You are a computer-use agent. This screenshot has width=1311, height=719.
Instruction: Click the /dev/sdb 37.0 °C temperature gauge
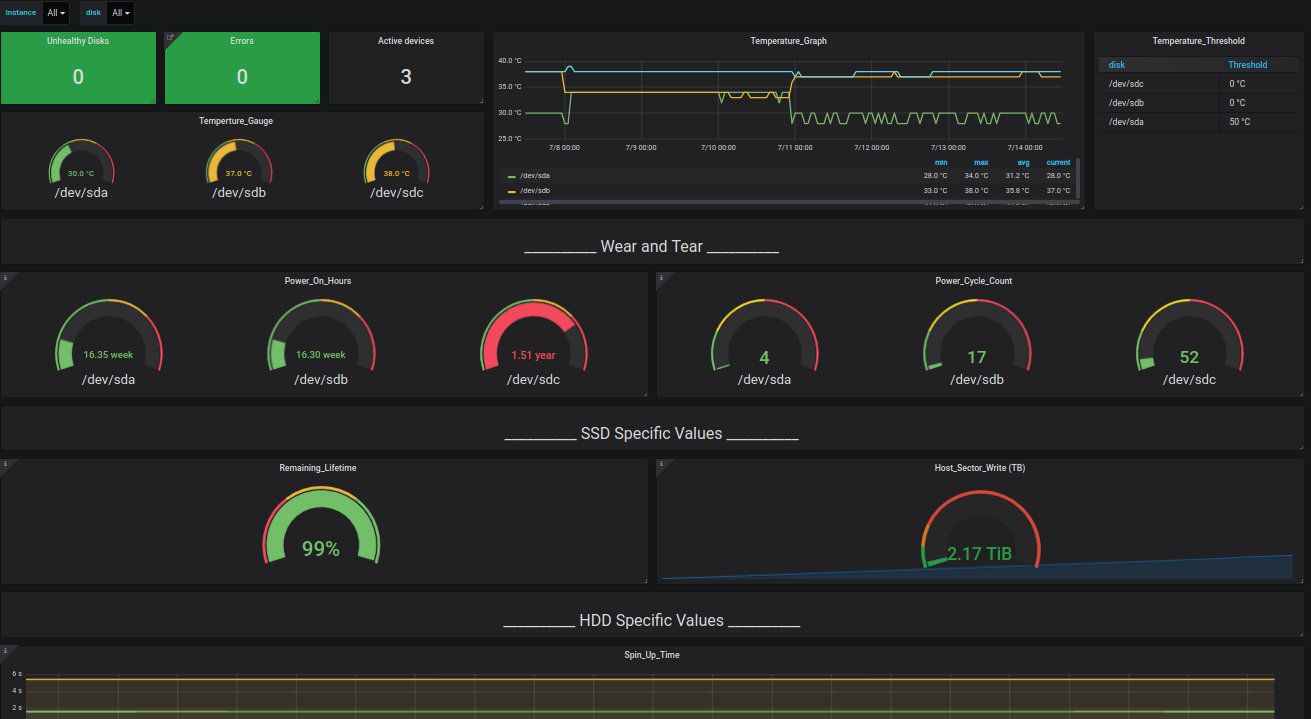[239, 163]
